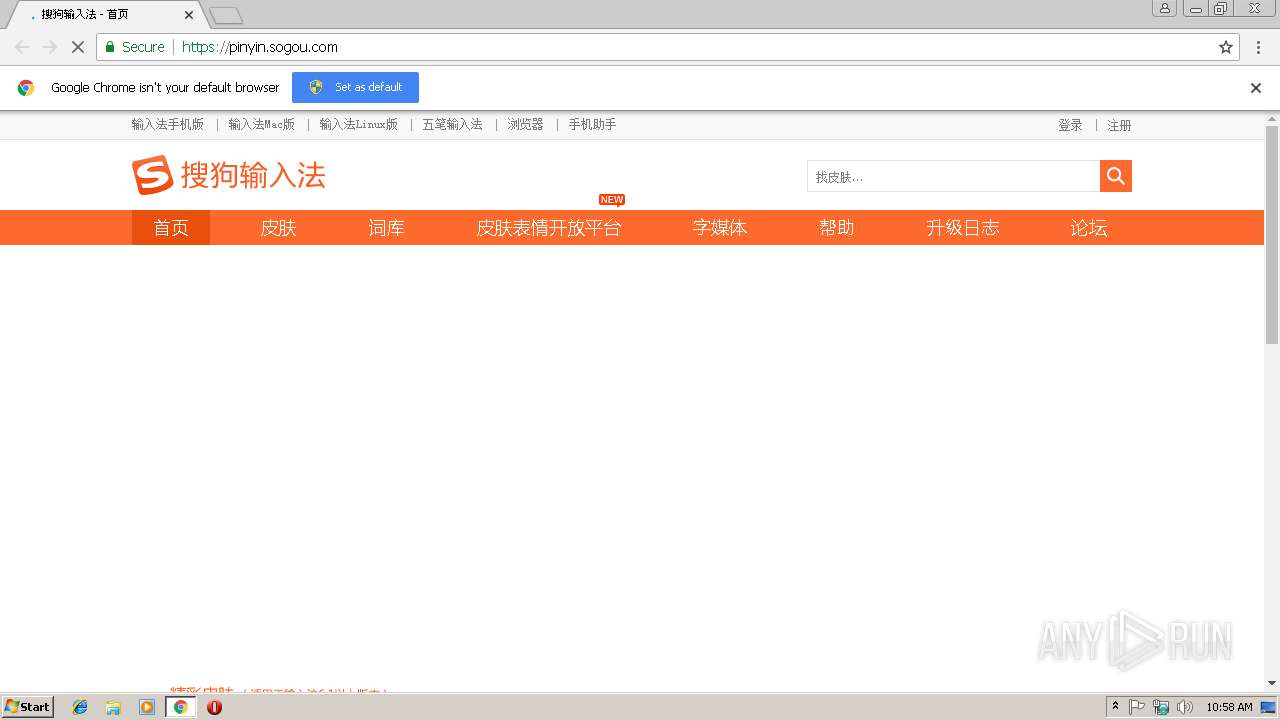Click the taskbar clock 10:58 AM
The height and width of the screenshot is (720, 1280).
click(x=1229, y=707)
